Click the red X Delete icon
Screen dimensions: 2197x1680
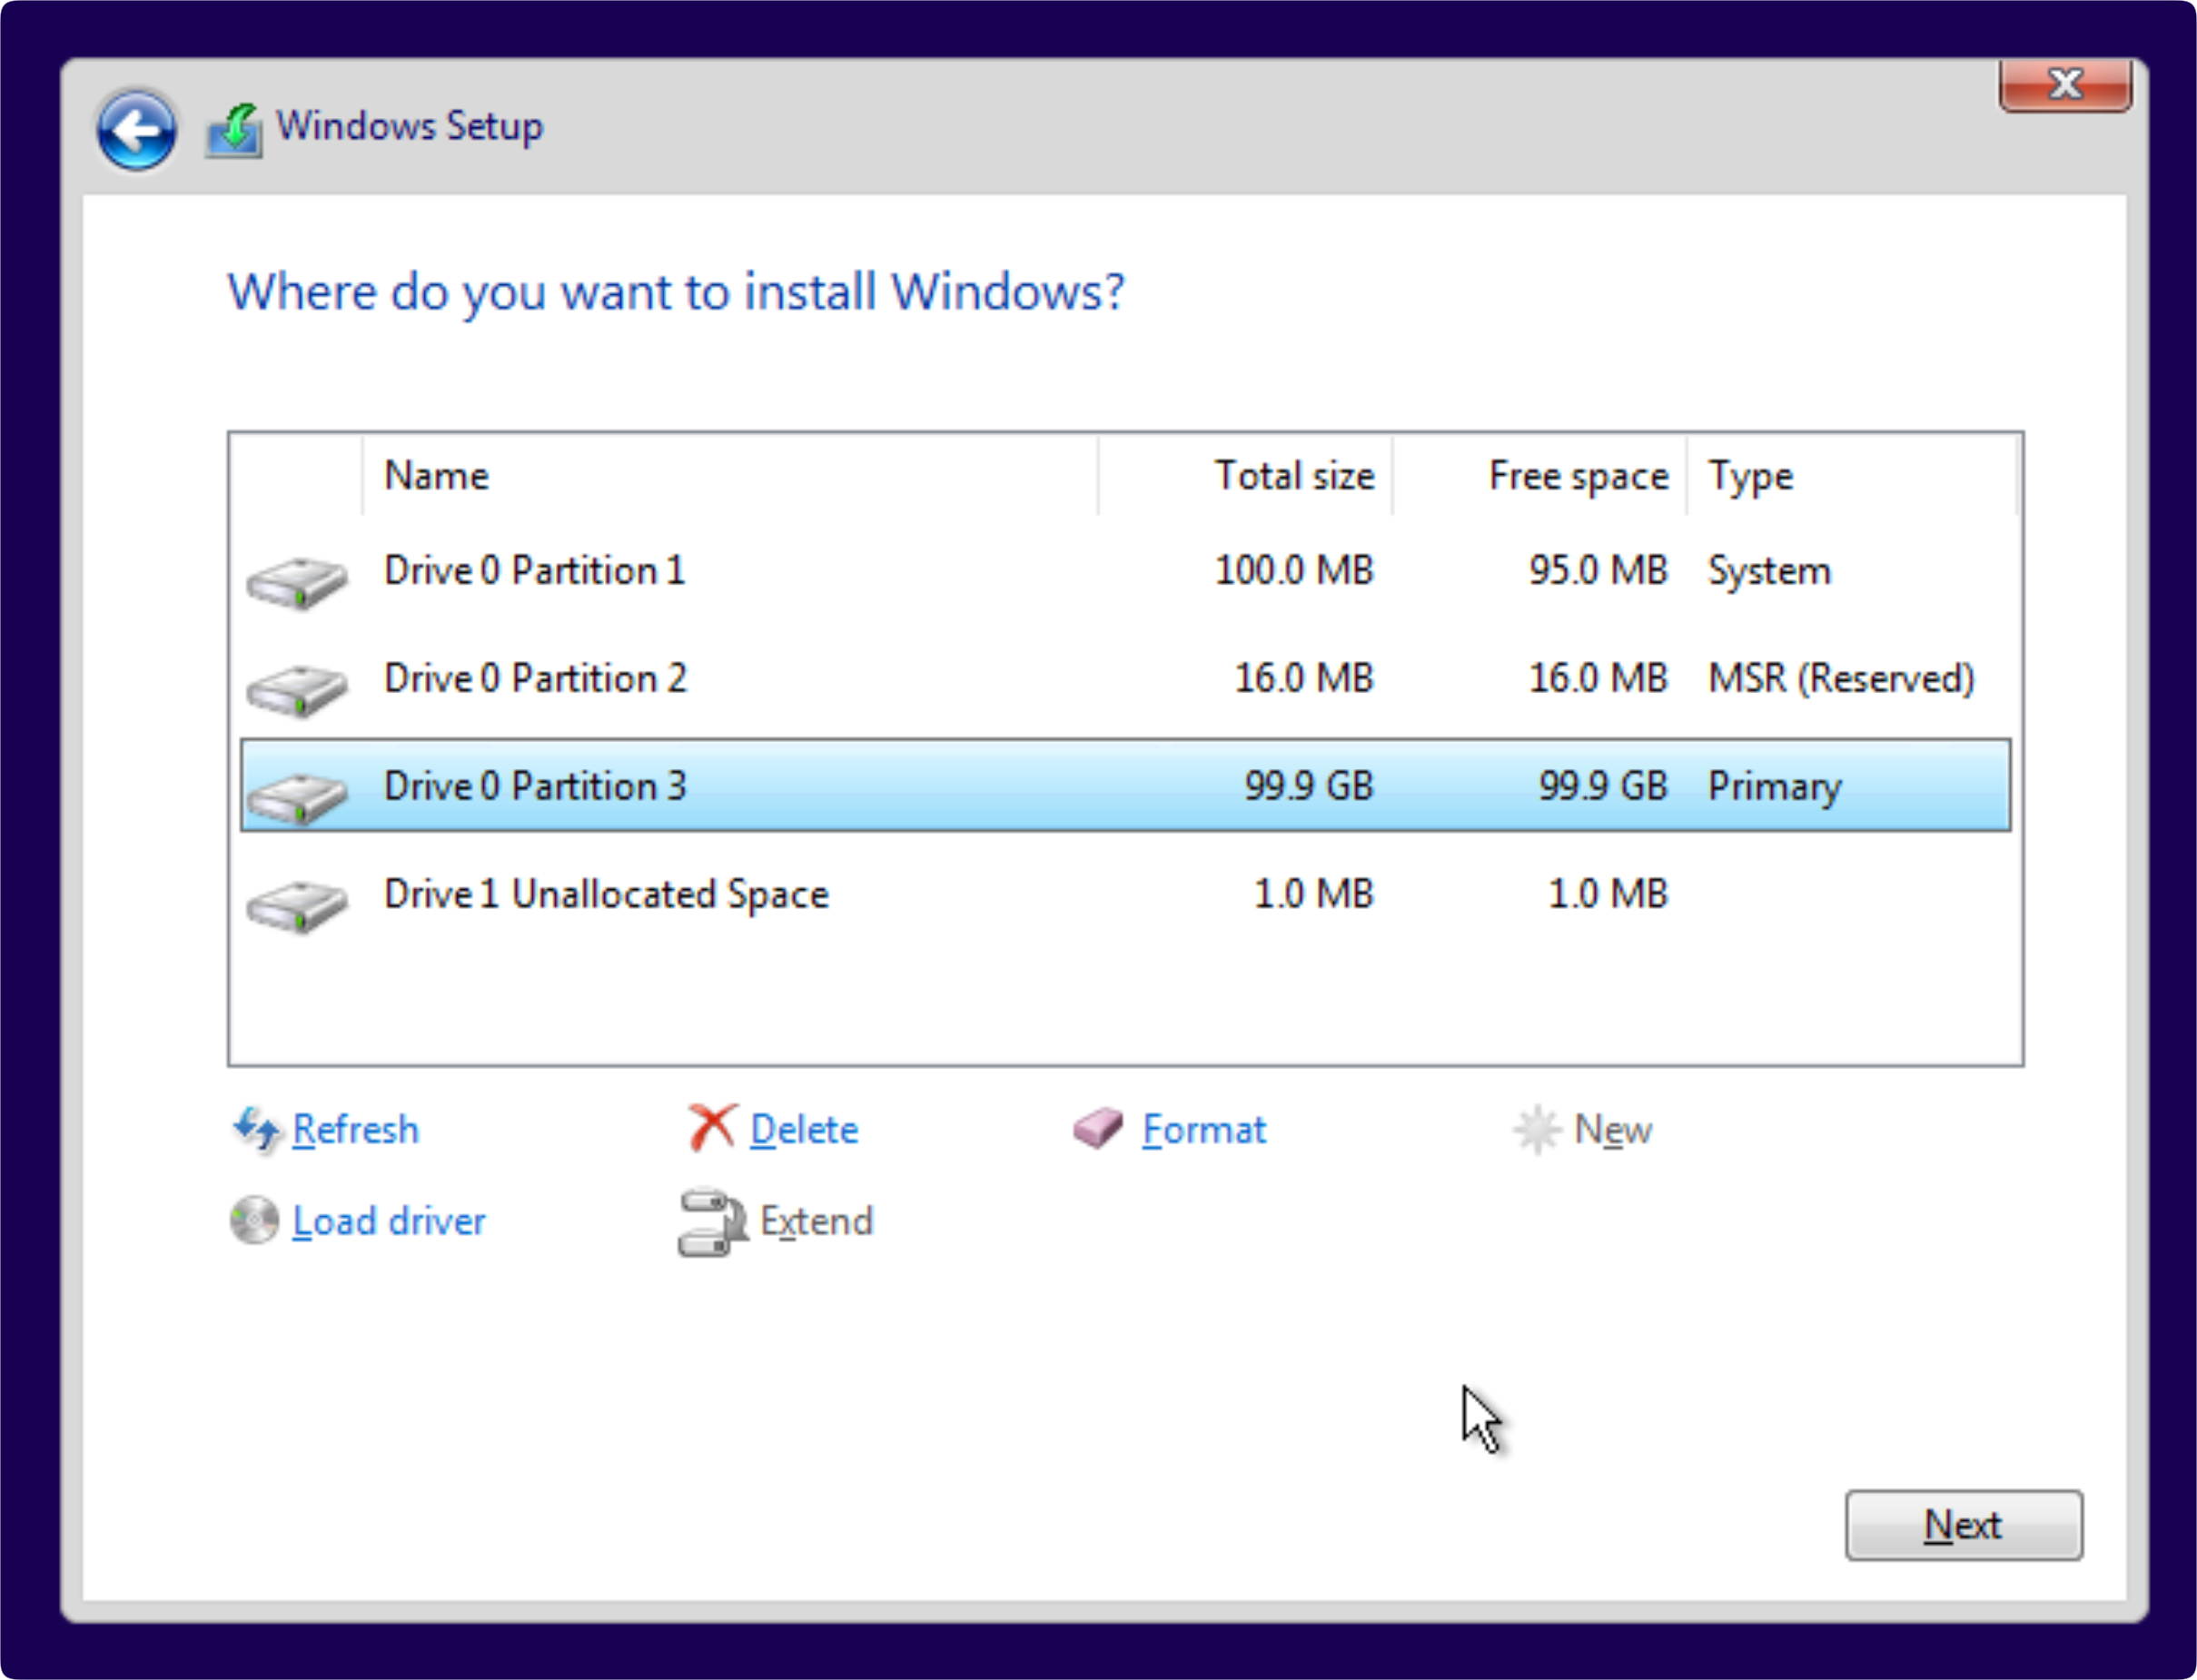(x=712, y=1128)
